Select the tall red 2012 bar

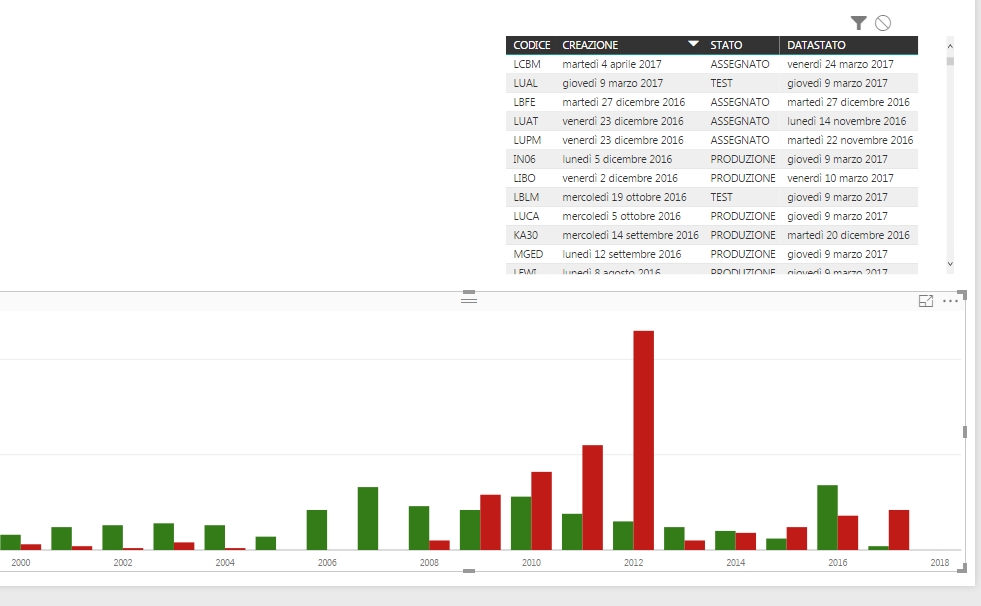tap(644, 440)
